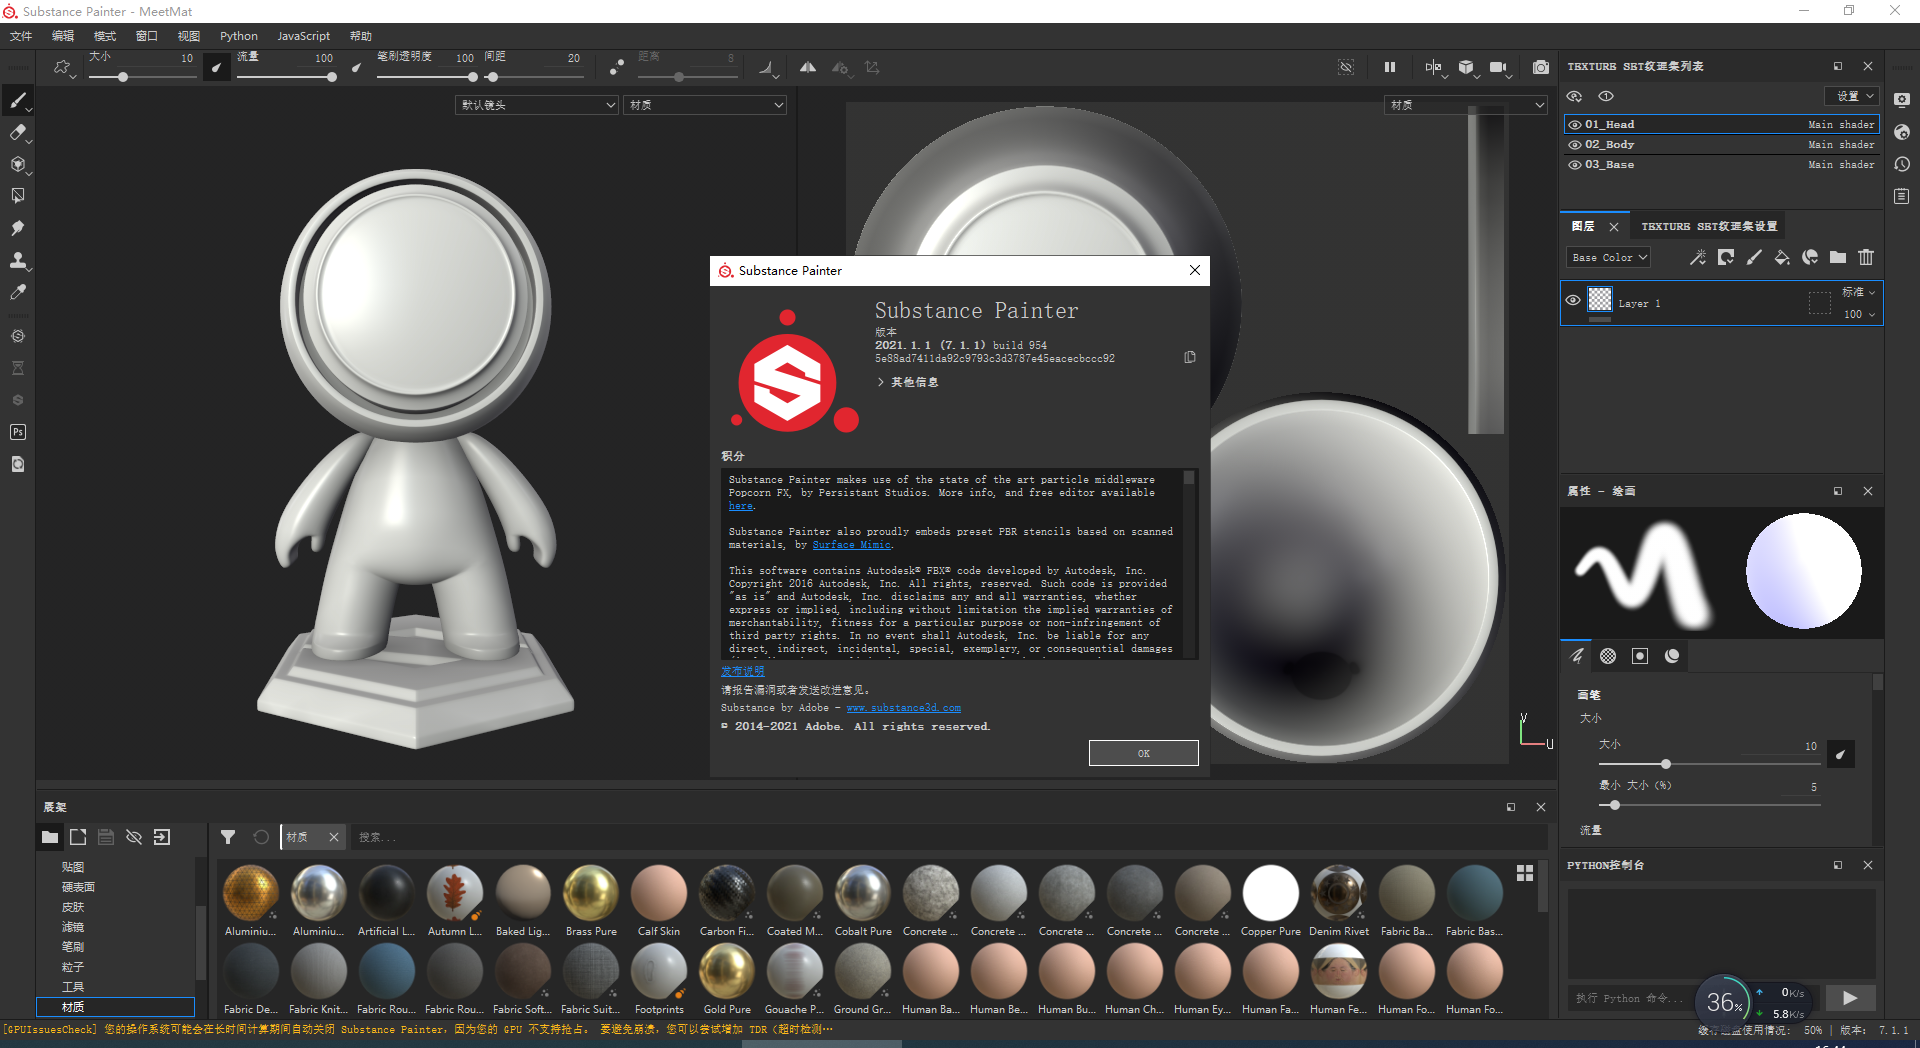Toggle solo texture set eye icon
The width and height of the screenshot is (1920, 1048).
pos(1606,96)
